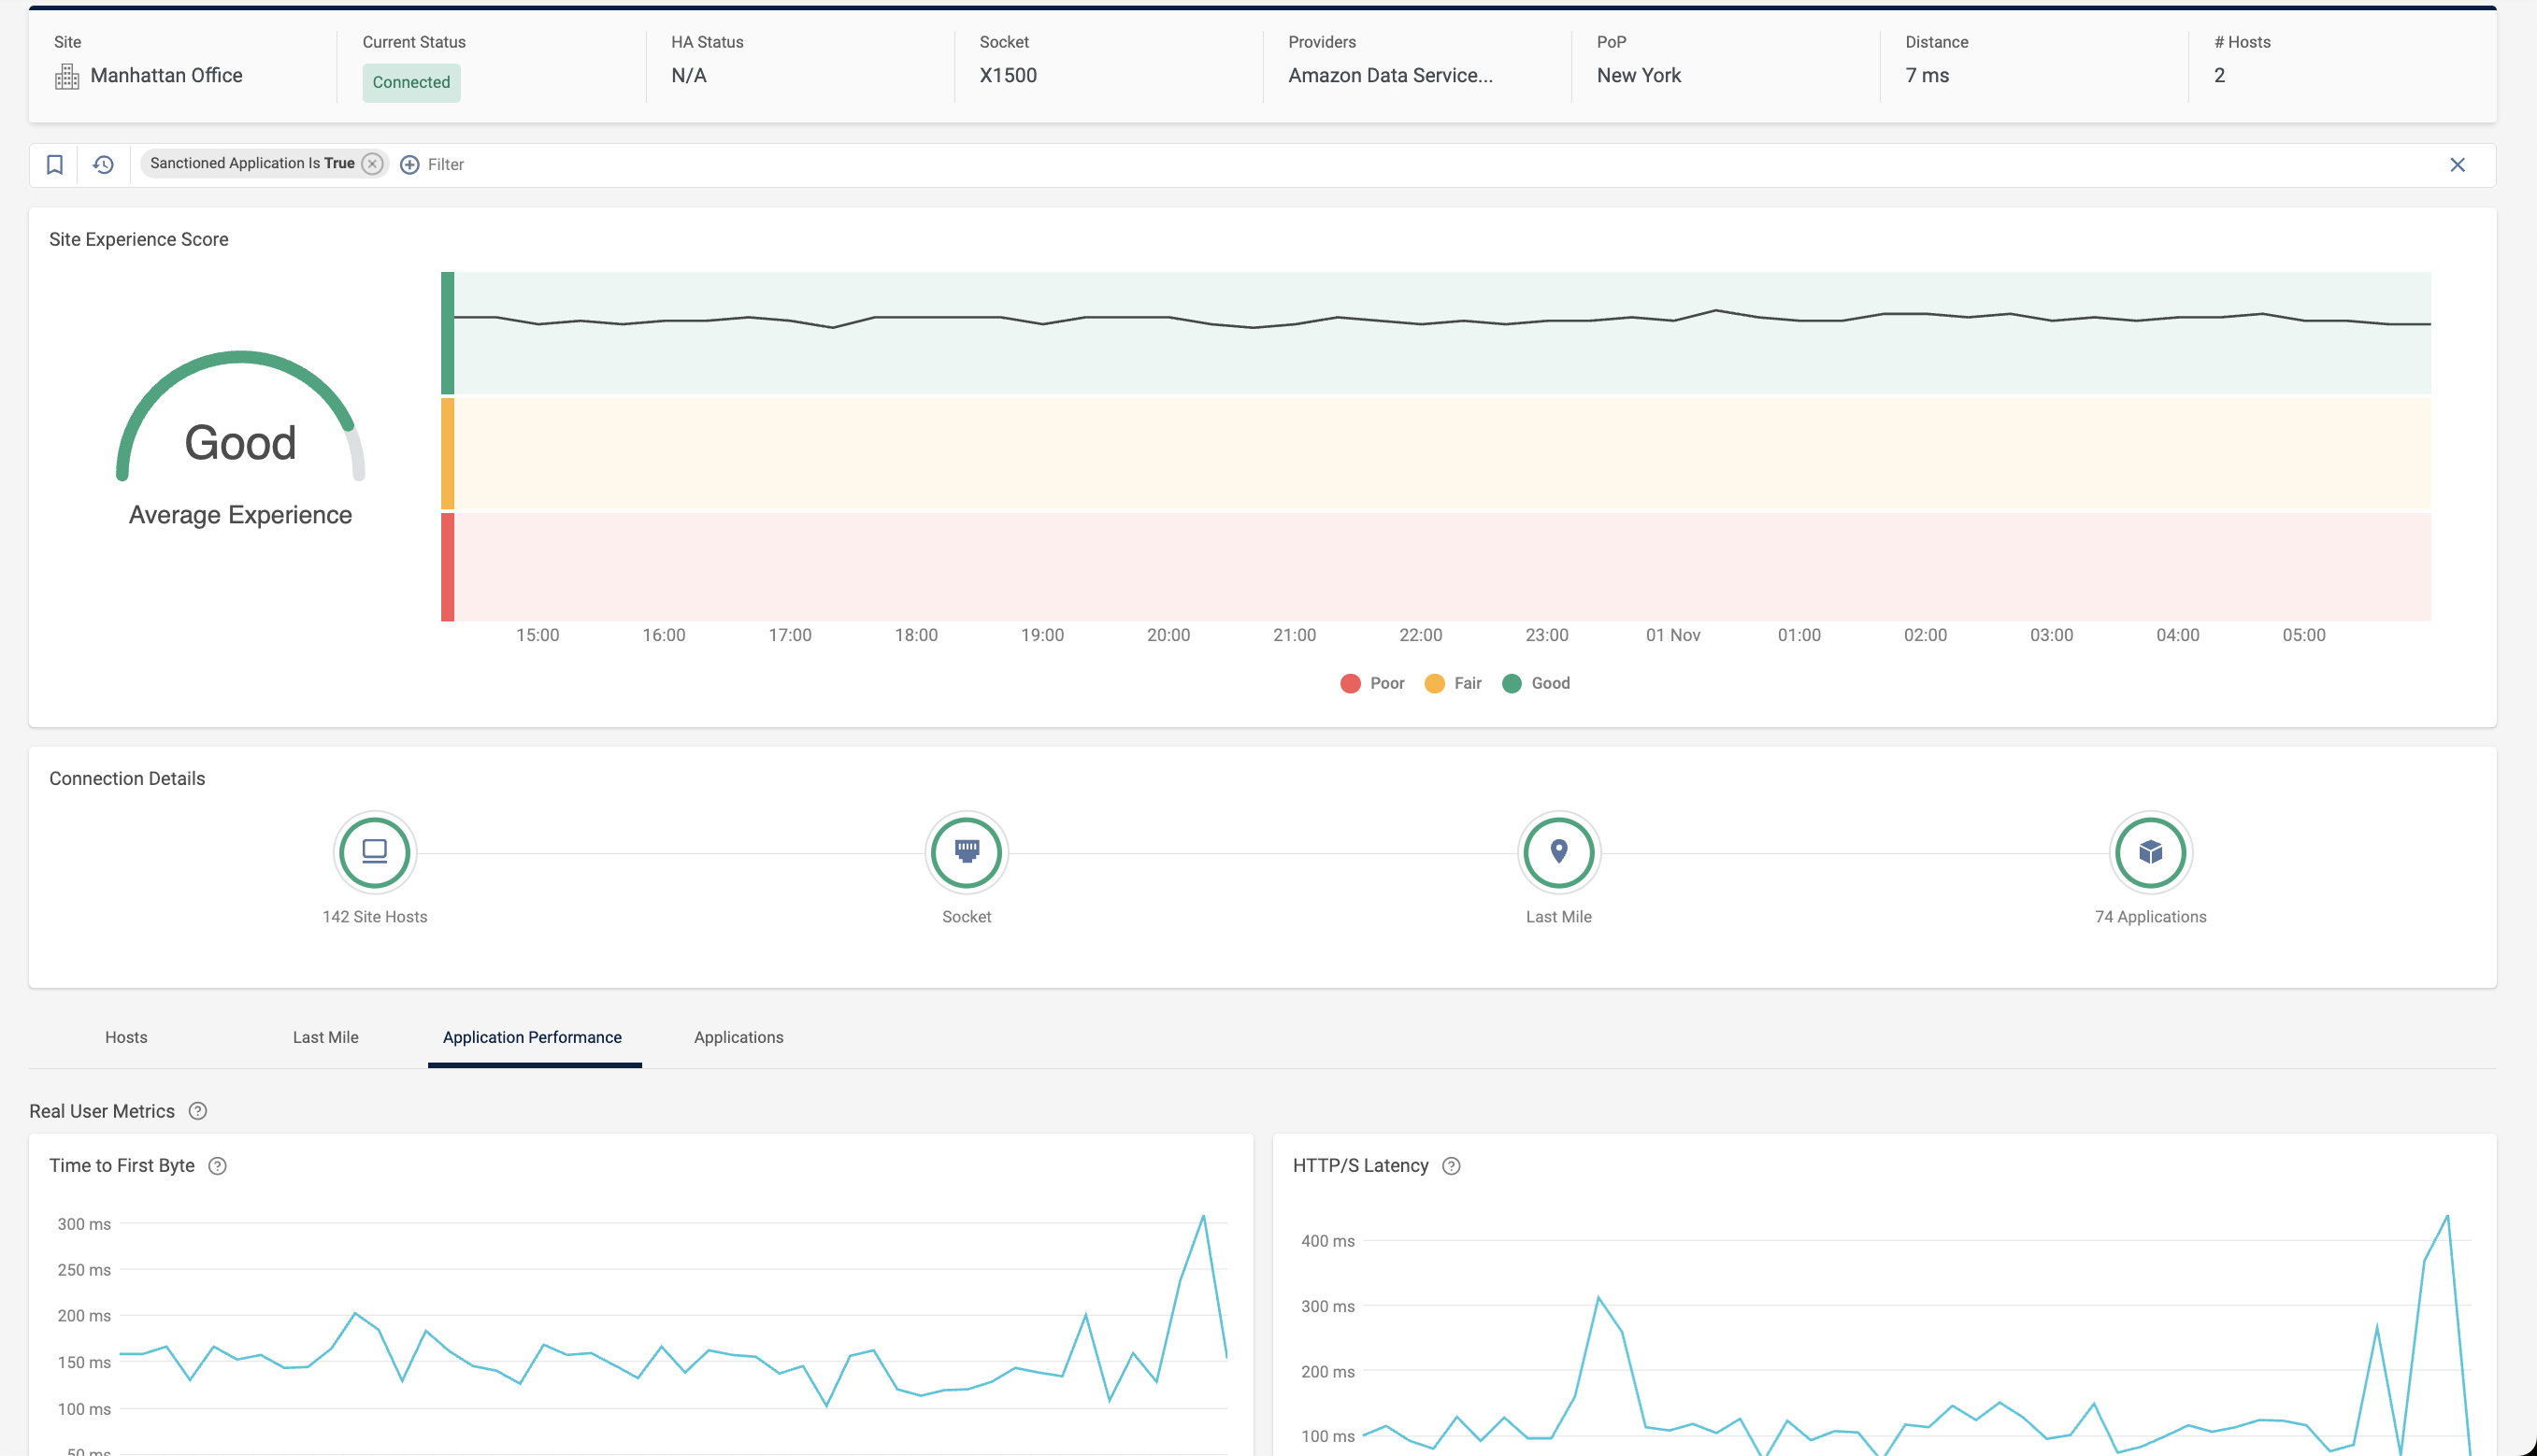2537x1456 pixels.
Task: Click the 01 Nov time axis label
Action: coord(1673,635)
